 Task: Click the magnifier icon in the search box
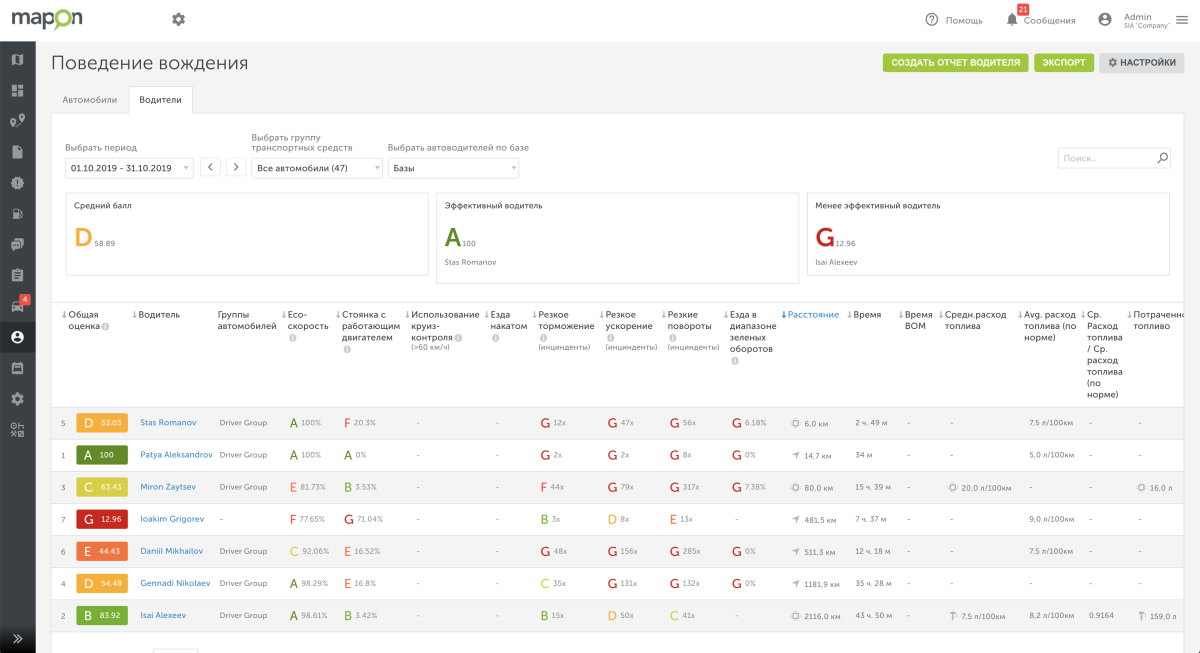pyautogui.click(x=1162, y=158)
